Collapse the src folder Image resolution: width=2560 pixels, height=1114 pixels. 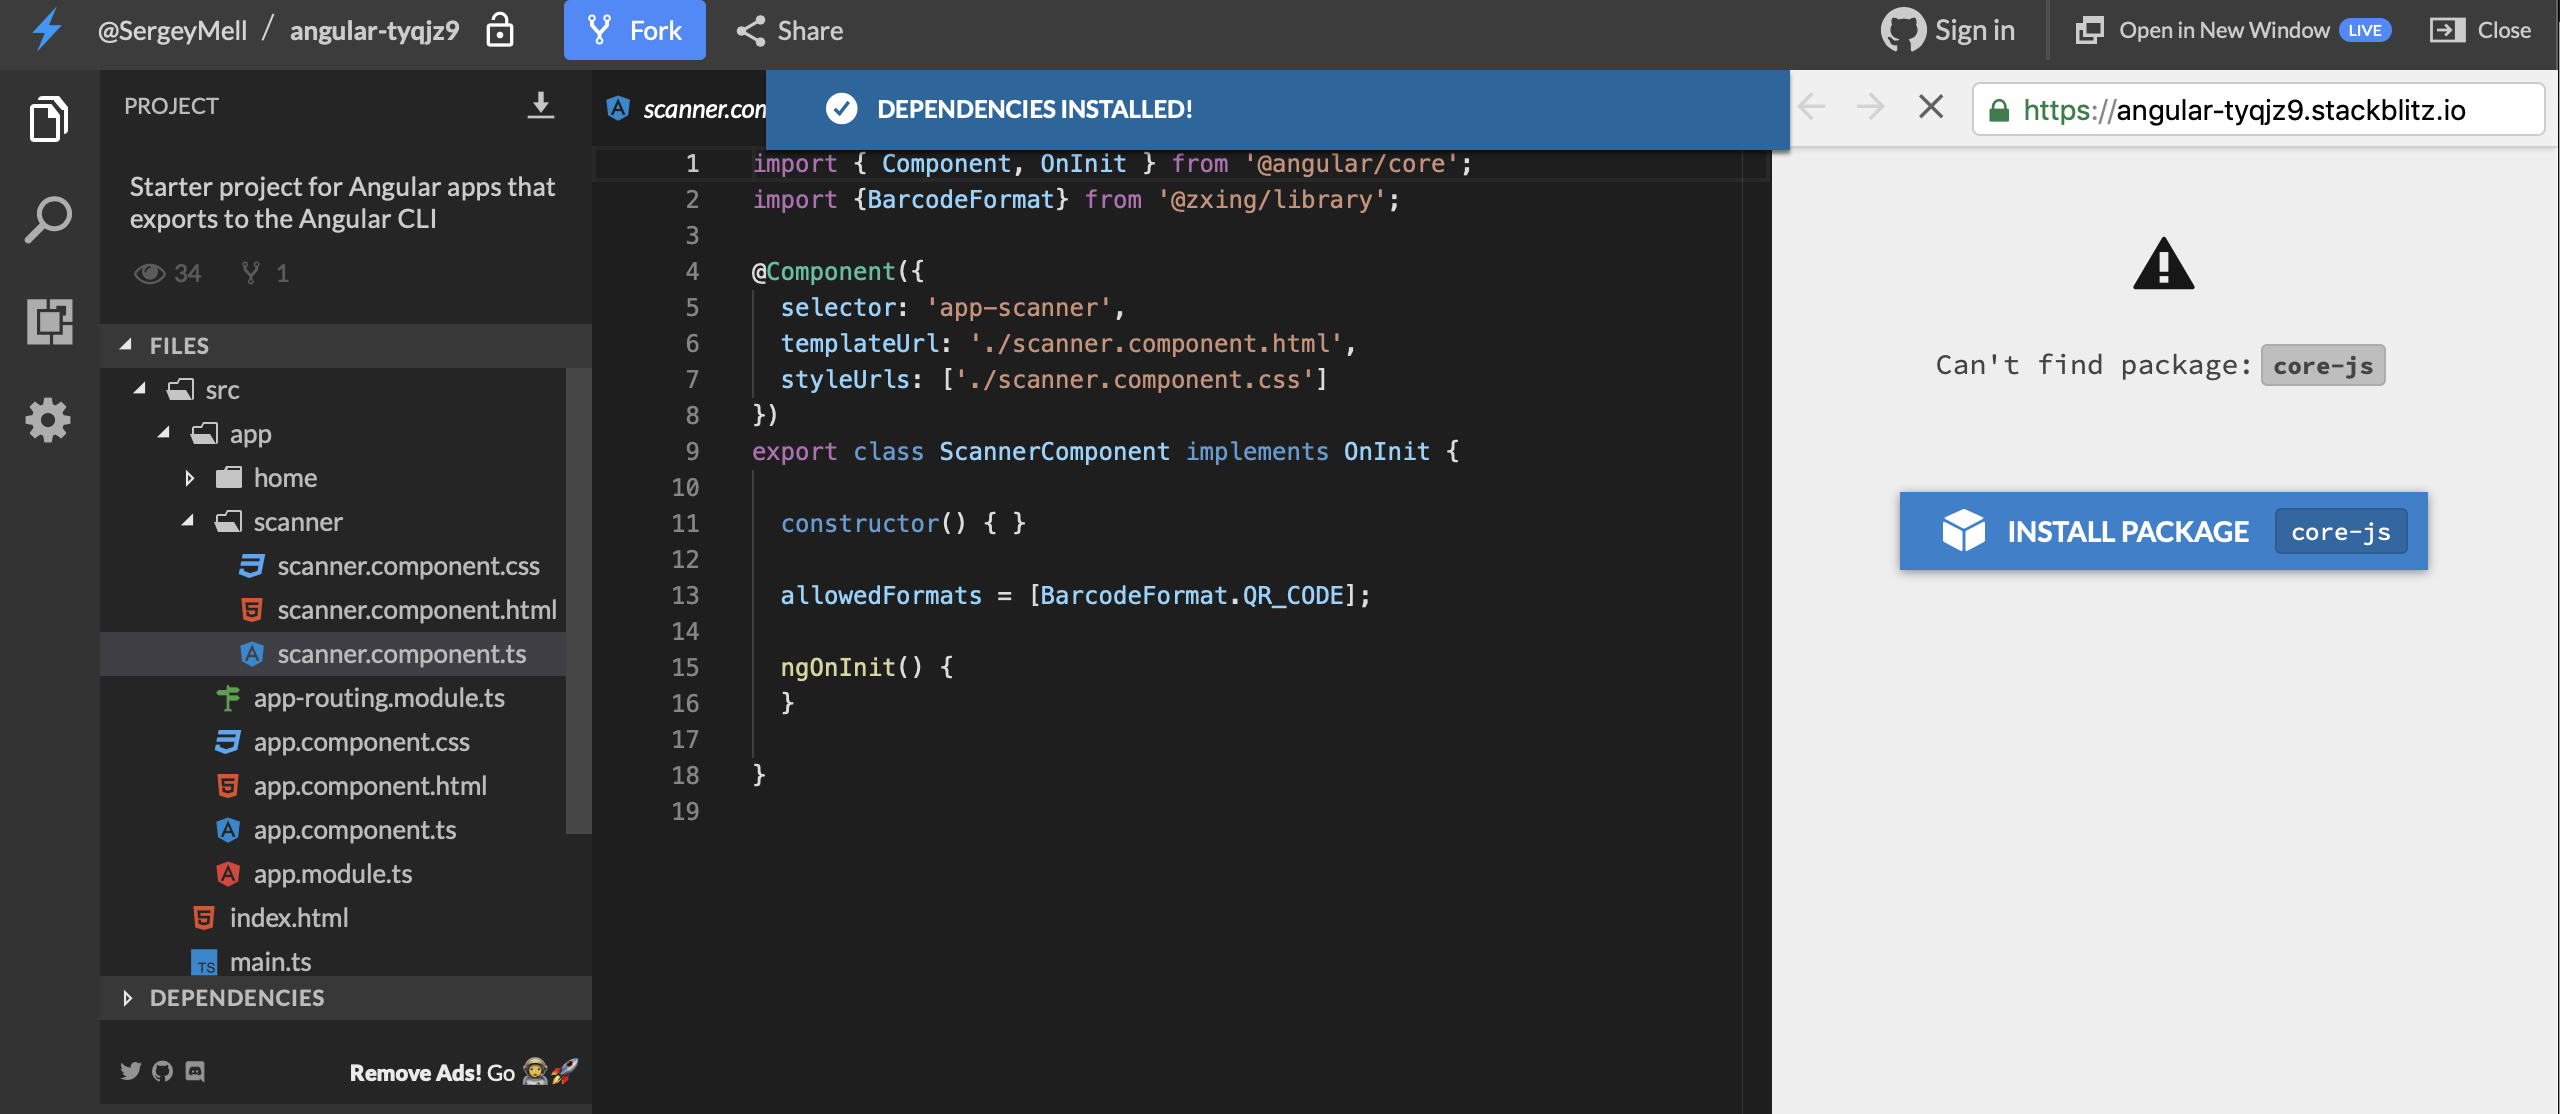click(140, 389)
